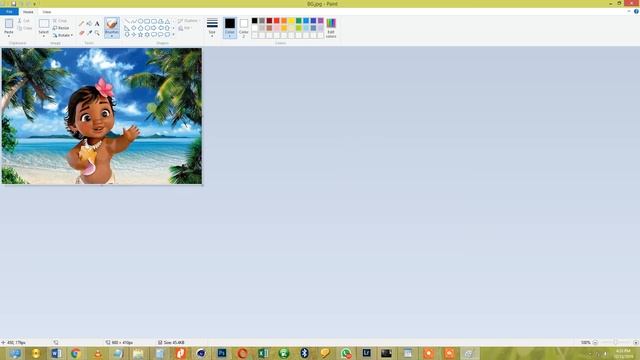Open the shape Fill dropdown
This screenshot has height=360, width=640.
point(185,28)
